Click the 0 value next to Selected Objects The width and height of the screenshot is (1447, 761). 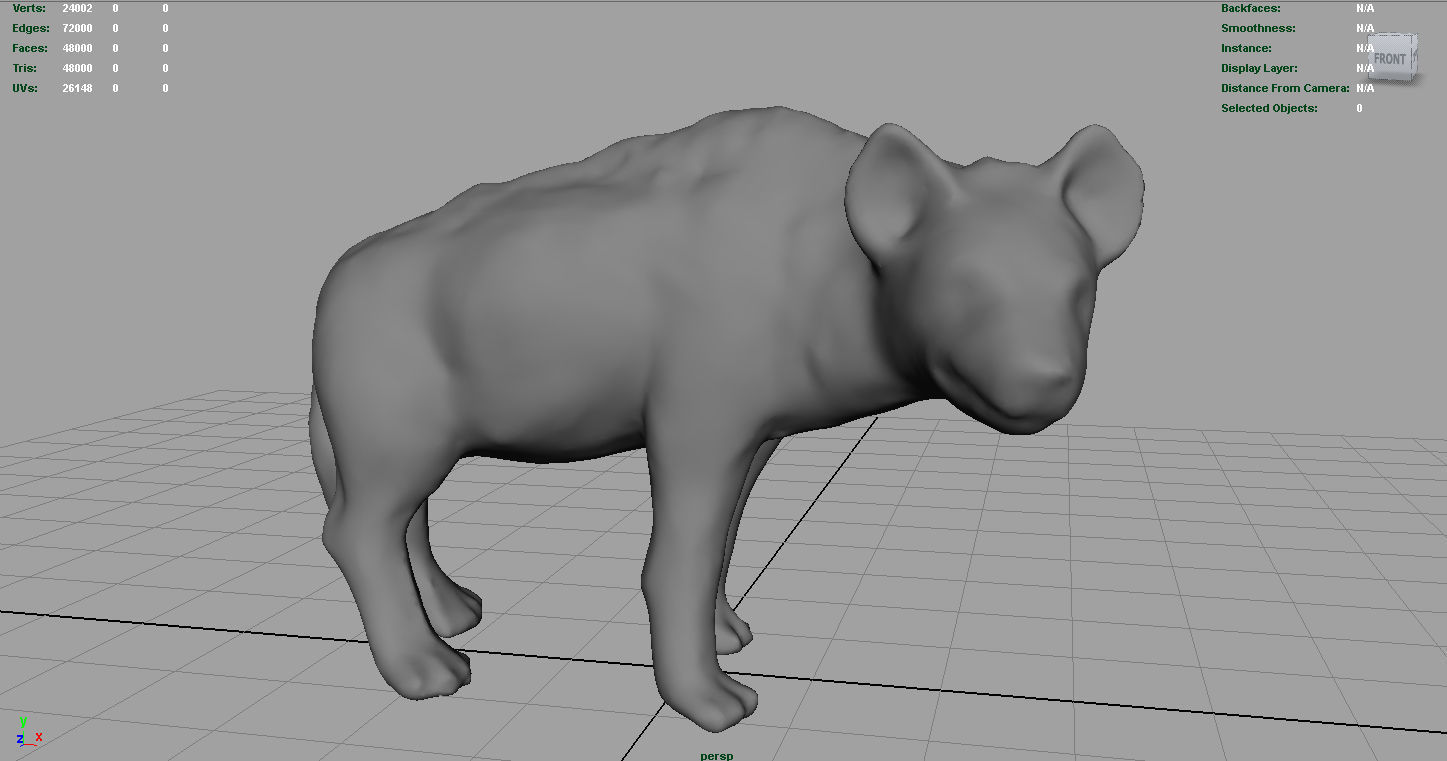click(x=1359, y=108)
